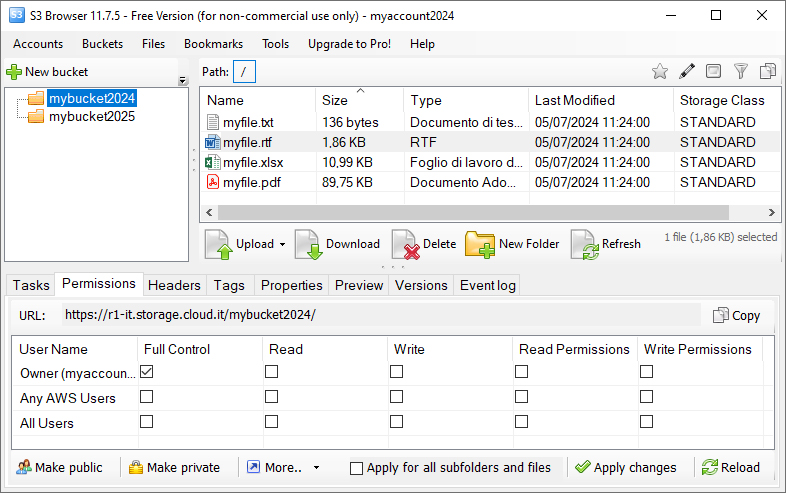786x493 pixels.
Task: Check Read for Any AWS Users
Action: point(271,397)
